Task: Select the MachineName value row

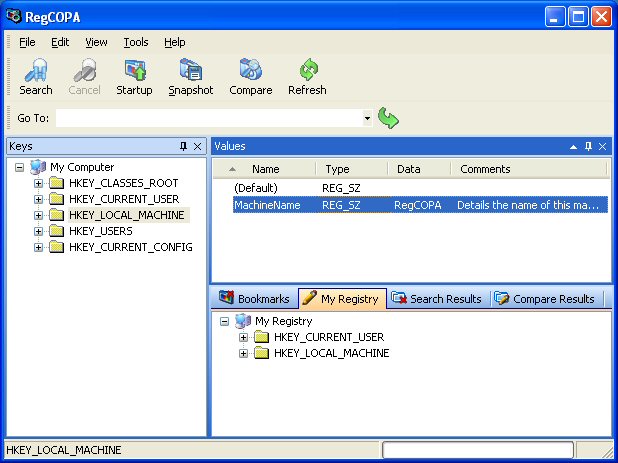Action: pos(420,205)
